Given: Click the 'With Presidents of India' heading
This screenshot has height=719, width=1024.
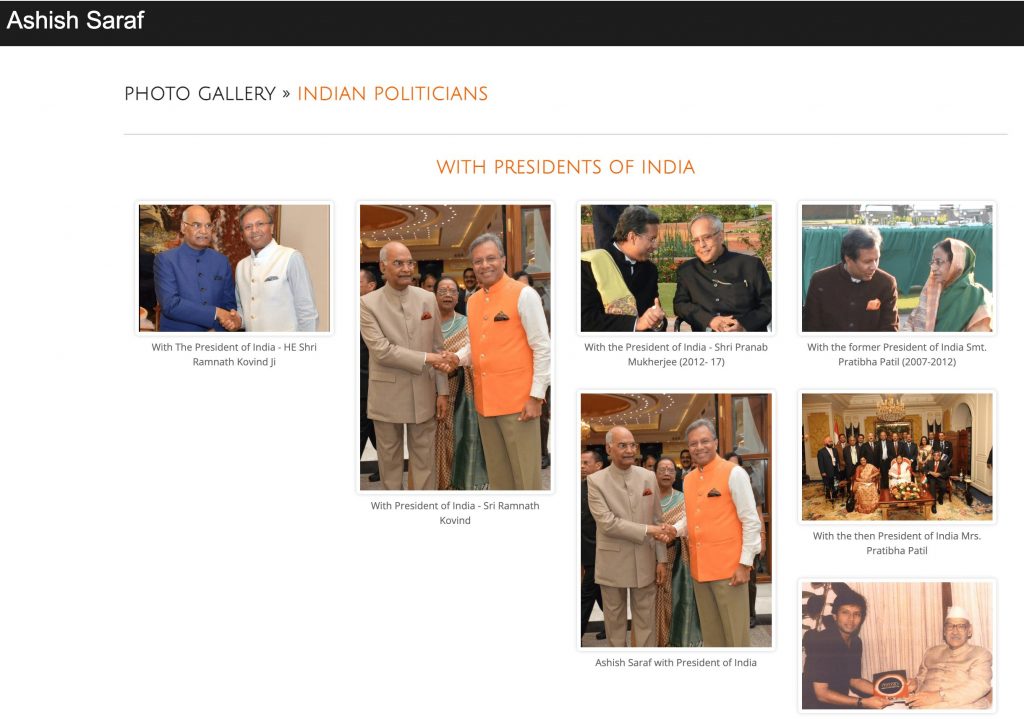Looking at the screenshot, I should pos(566,167).
